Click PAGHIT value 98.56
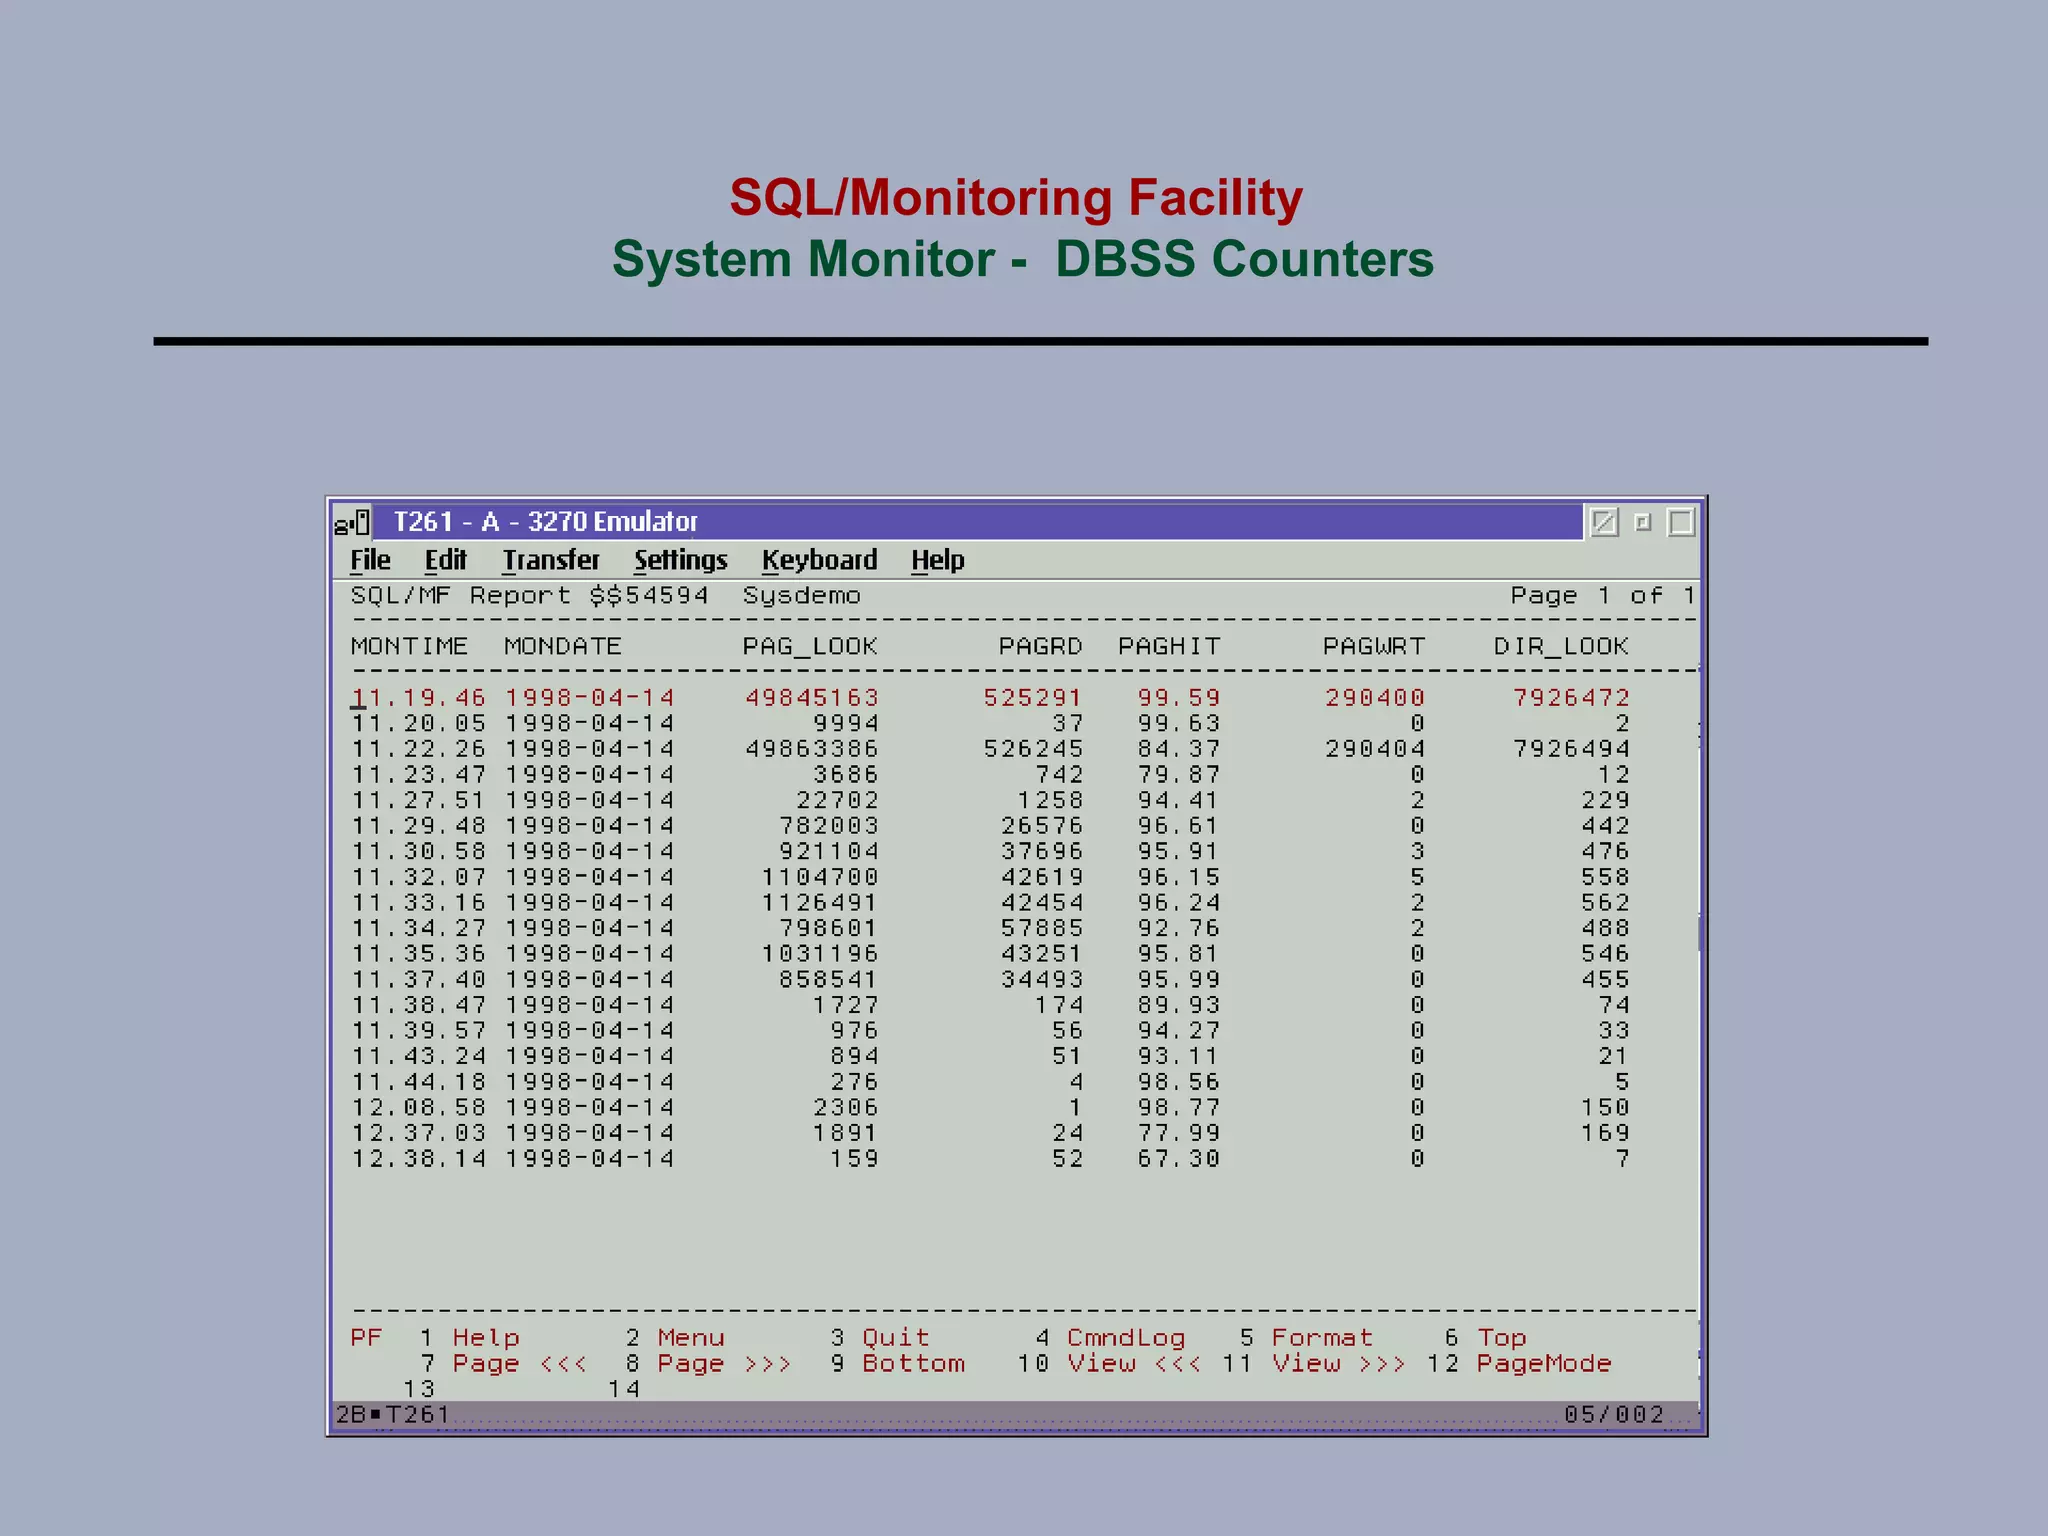The width and height of the screenshot is (2048, 1536). tap(1178, 1082)
